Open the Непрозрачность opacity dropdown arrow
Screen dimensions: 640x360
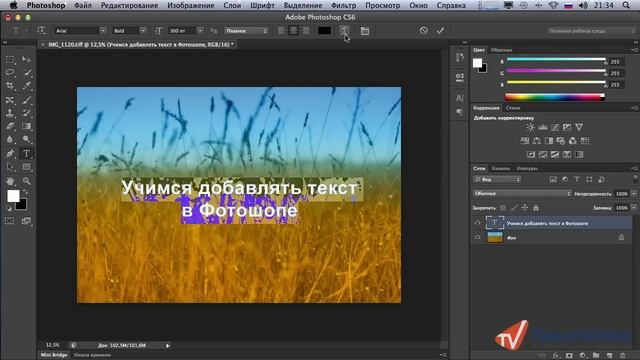[634, 193]
